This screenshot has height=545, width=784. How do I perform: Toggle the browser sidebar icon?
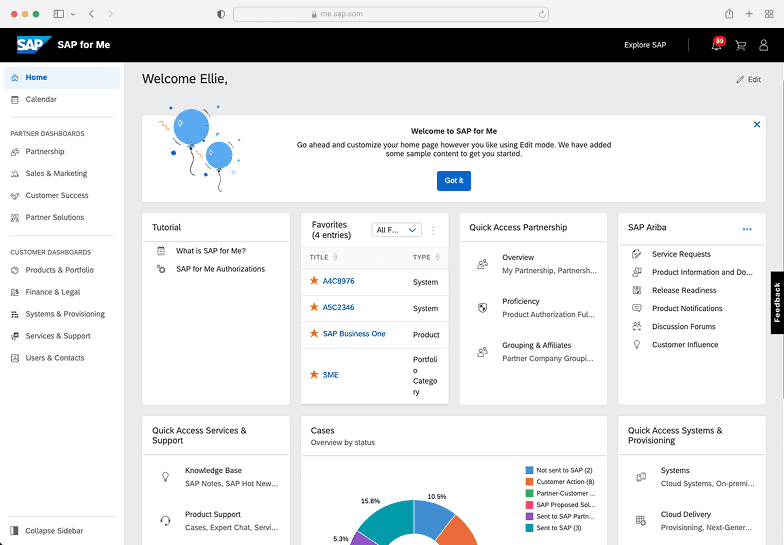tap(59, 14)
